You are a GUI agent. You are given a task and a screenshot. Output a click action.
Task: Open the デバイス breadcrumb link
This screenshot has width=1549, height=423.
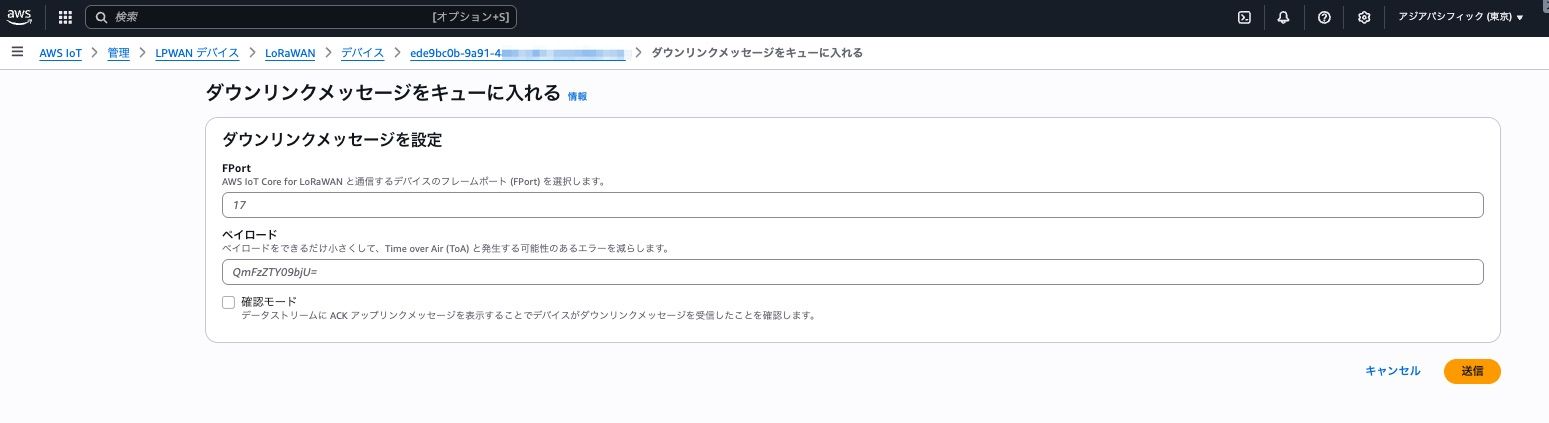(362, 52)
